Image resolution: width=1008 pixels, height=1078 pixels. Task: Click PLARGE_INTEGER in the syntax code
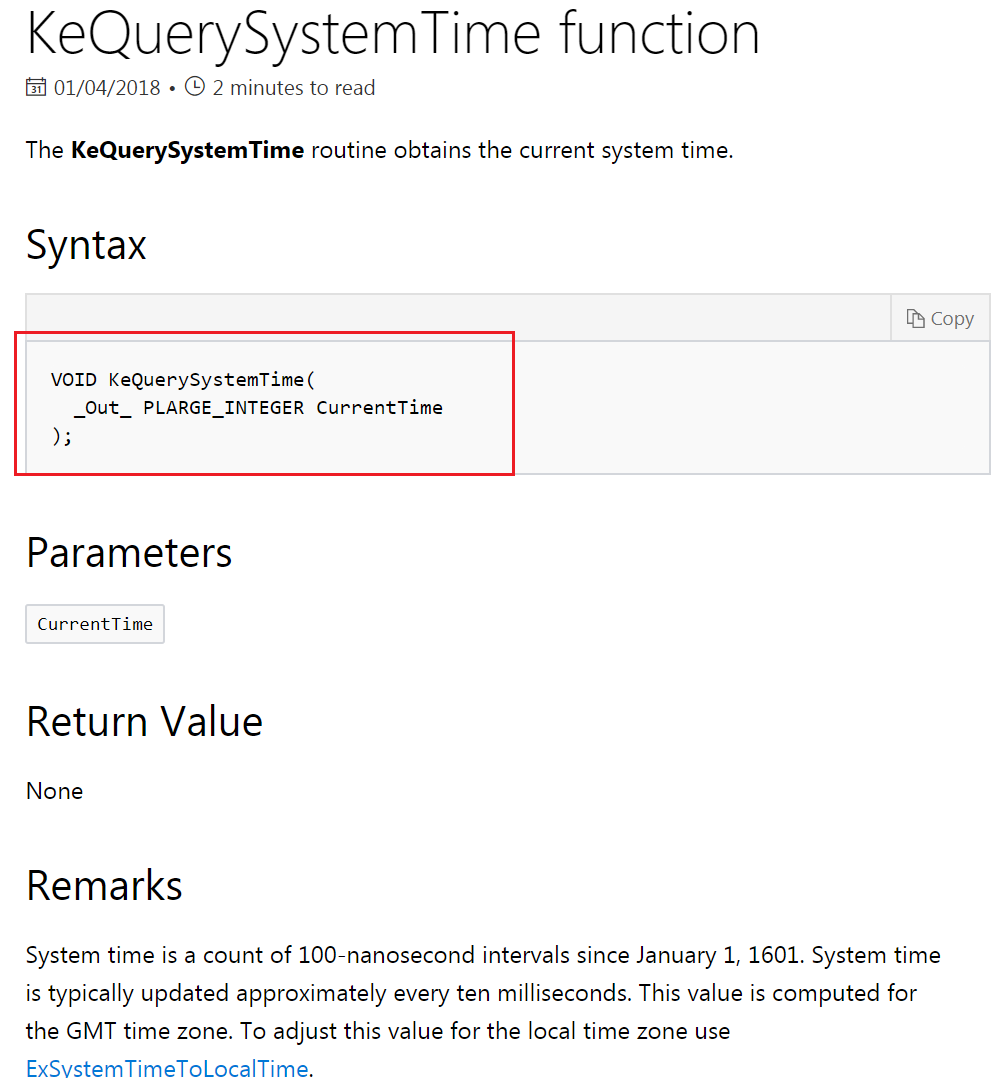click(x=224, y=408)
